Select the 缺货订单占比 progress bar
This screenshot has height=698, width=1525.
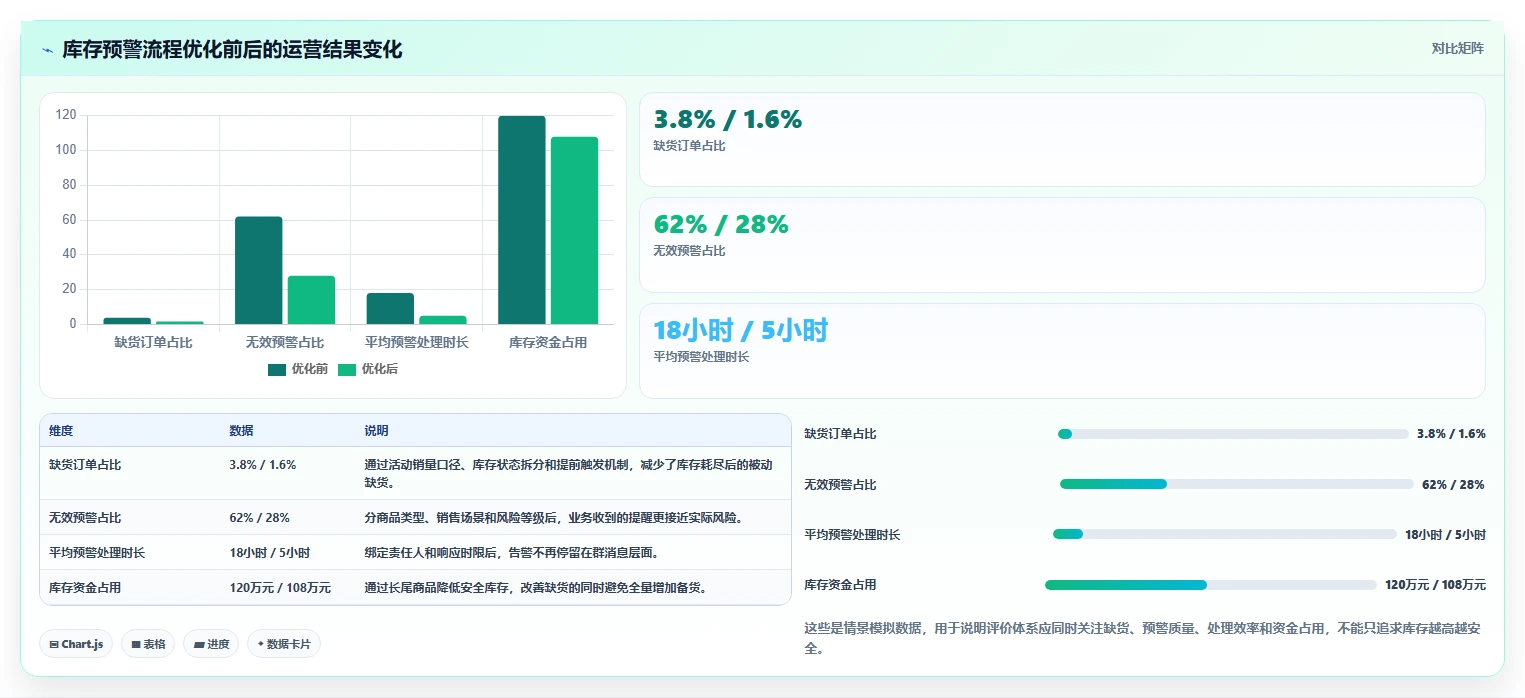[1233, 434]
